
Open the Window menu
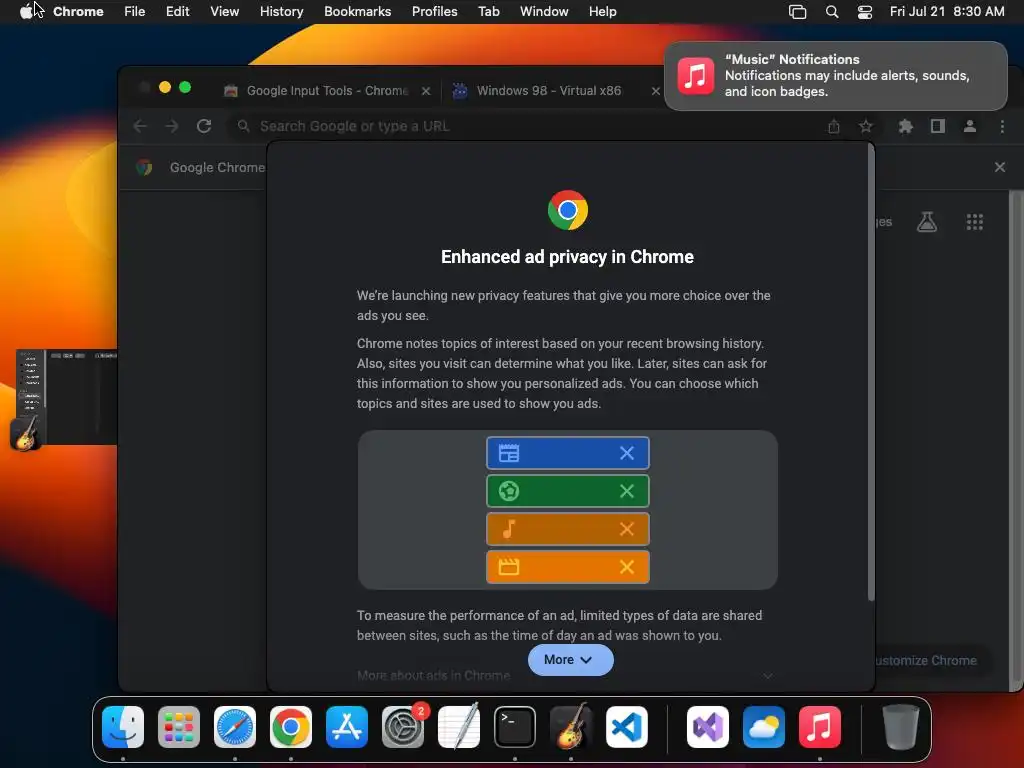(544, 12)
